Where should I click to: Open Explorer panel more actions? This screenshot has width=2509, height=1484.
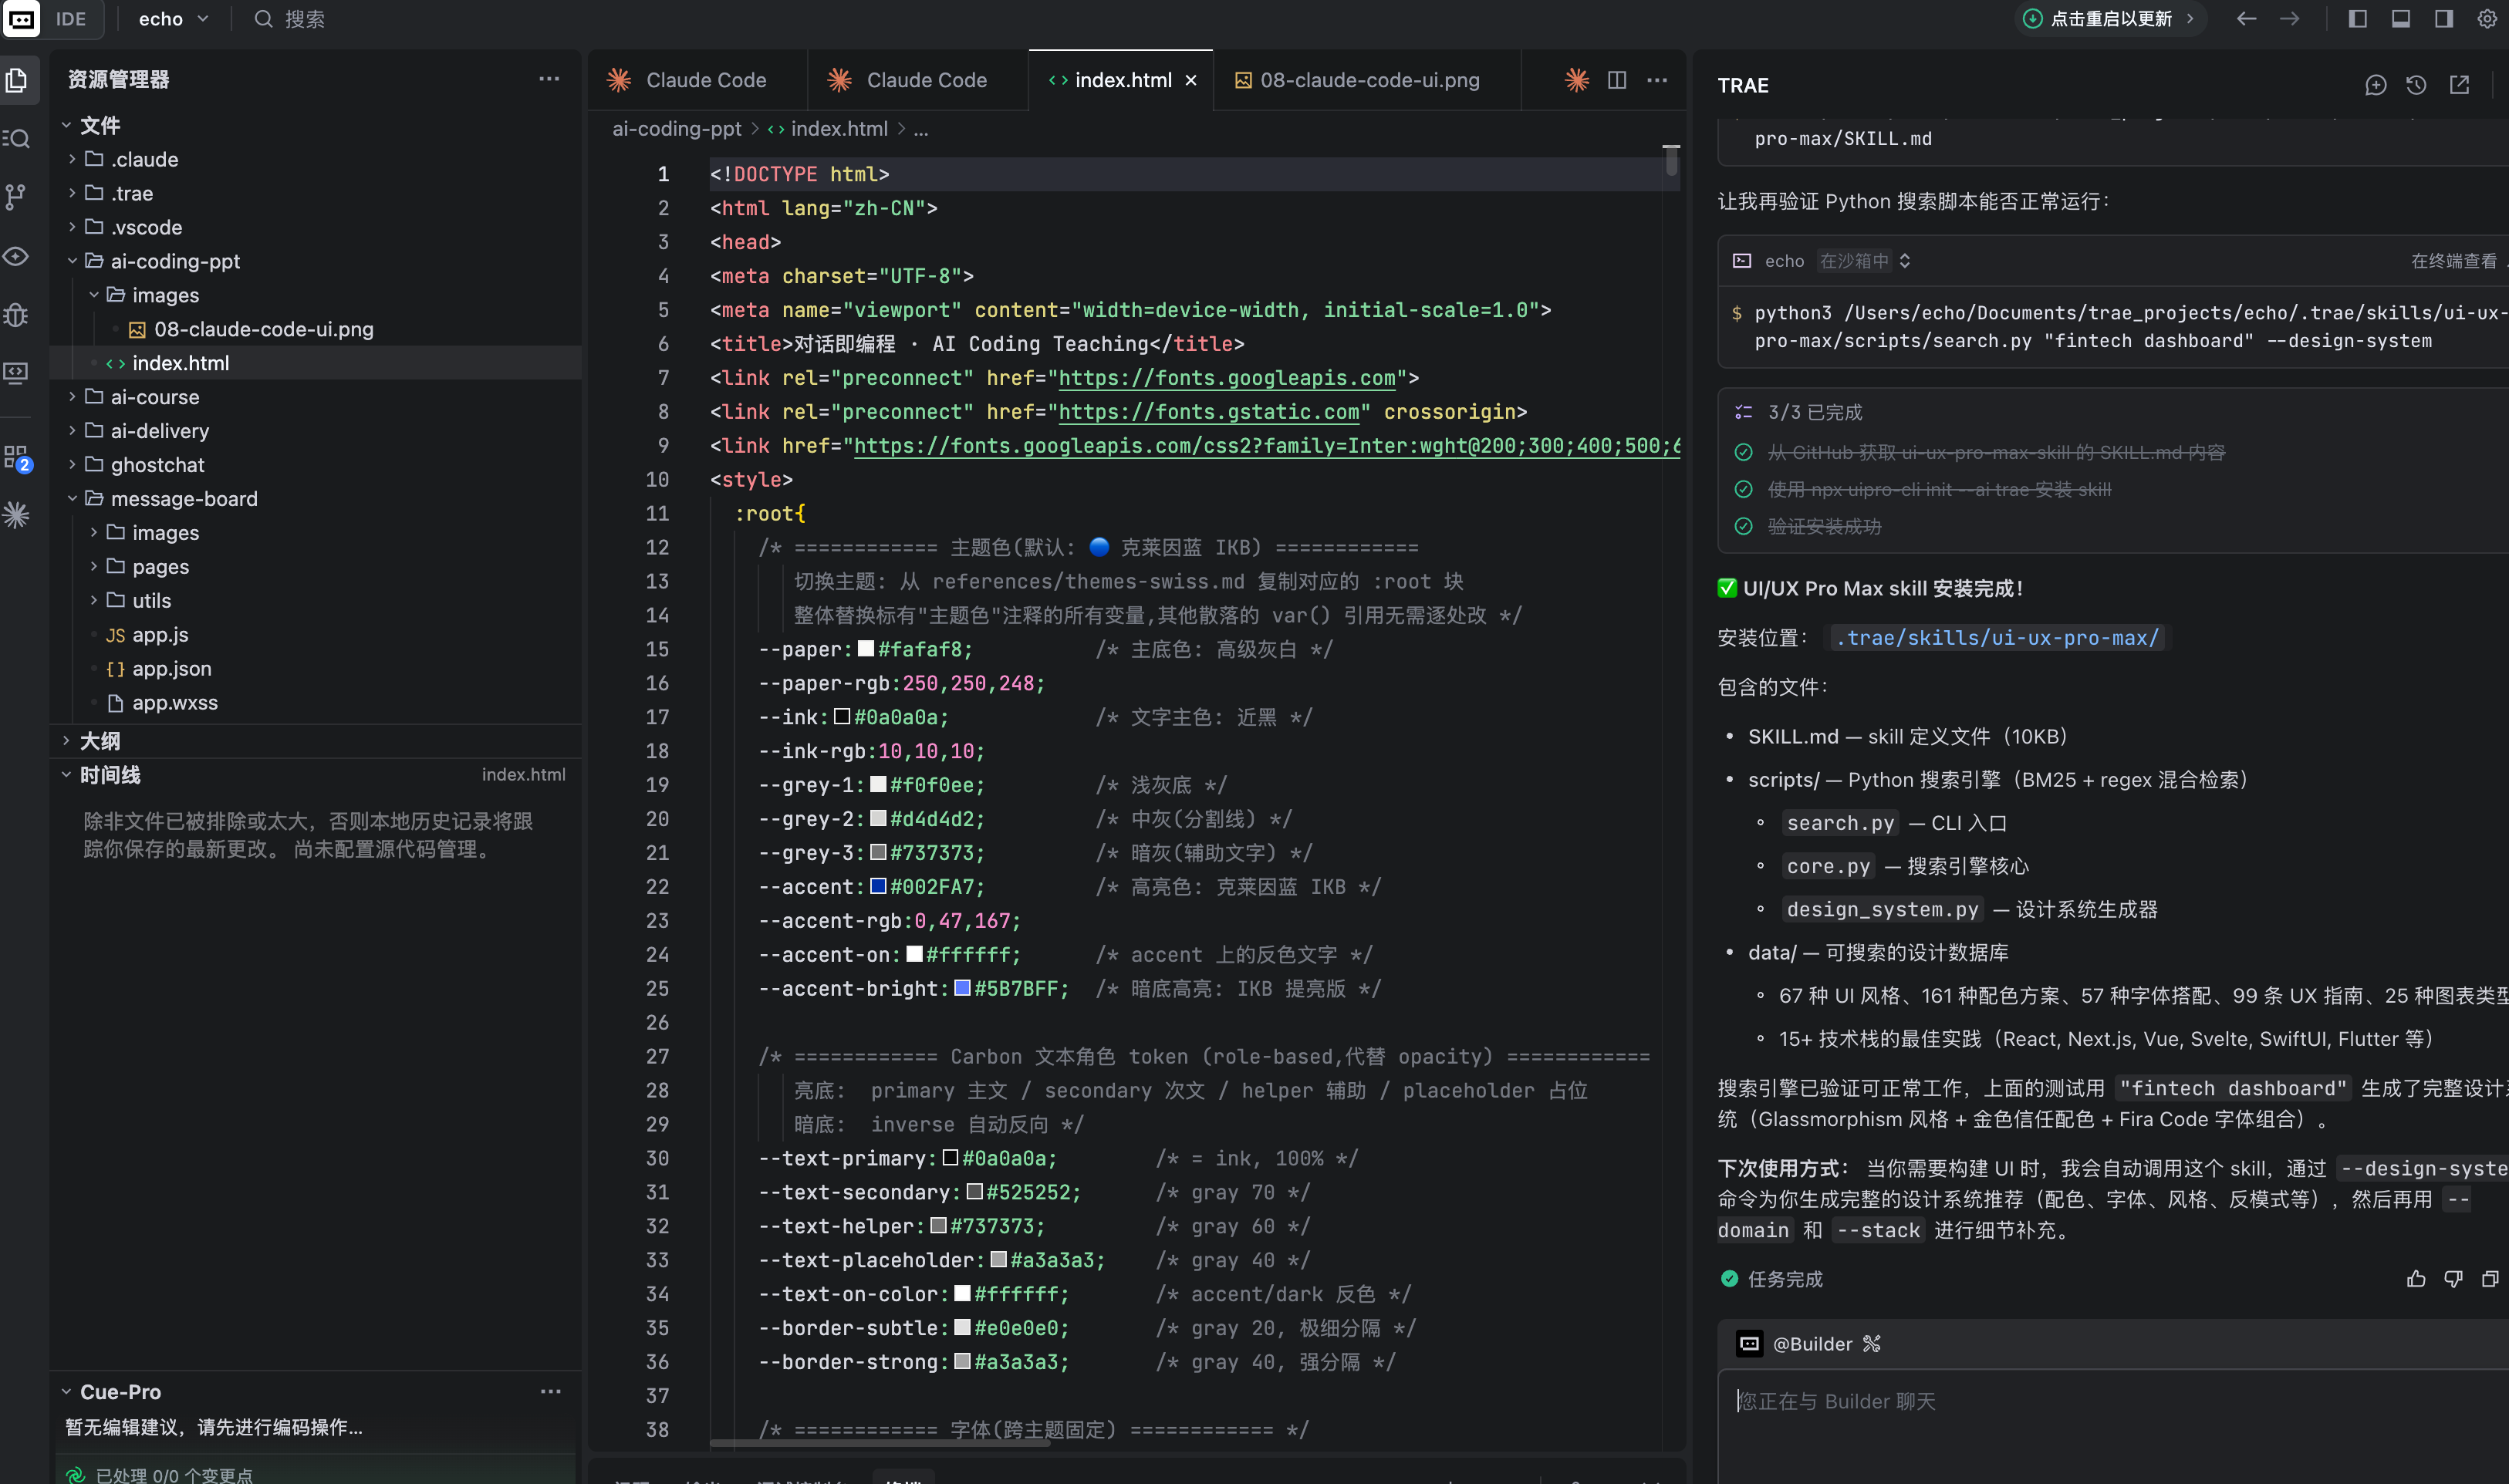pos(549,79)
